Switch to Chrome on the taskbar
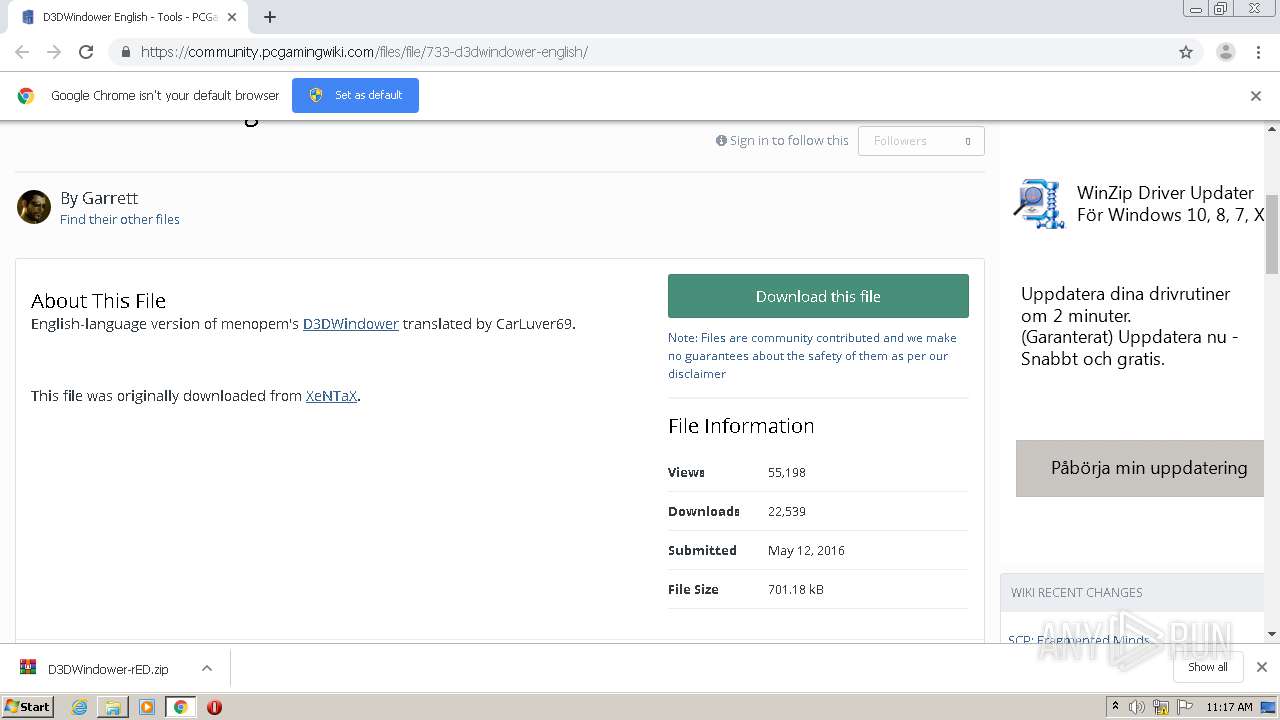This screenshot has height=720, width=1280. click(x=180, y=707)
